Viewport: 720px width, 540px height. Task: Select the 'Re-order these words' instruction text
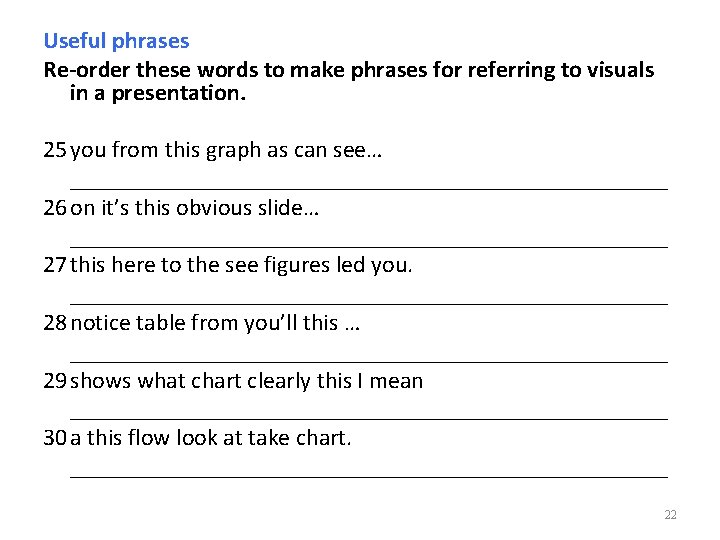click(348, 70)
